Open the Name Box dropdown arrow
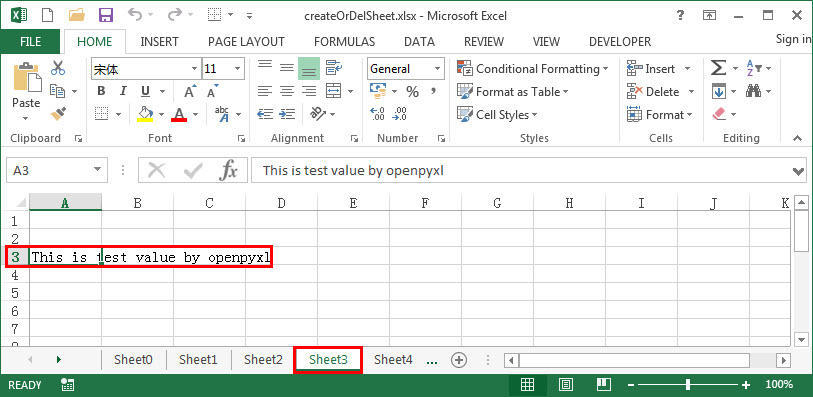Viewport: 813px width, 397px height. (x=97, y=170)
